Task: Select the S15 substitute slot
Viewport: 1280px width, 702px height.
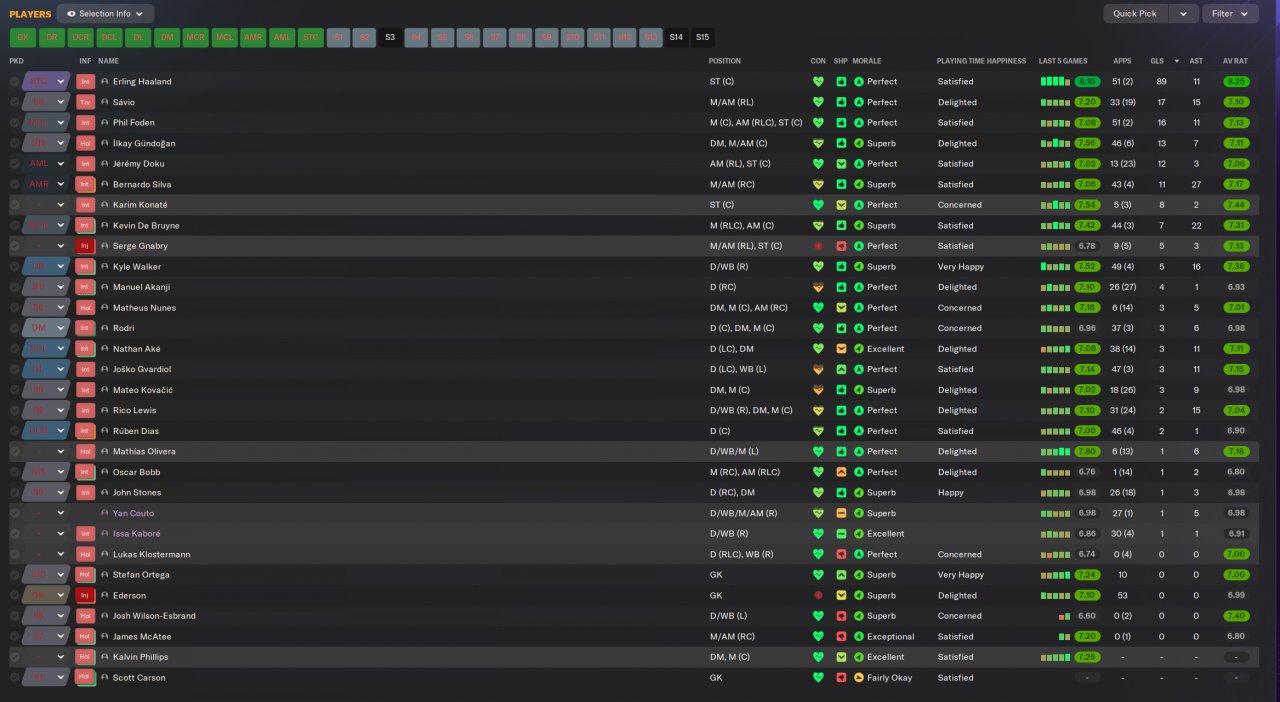Action: [703, 38]
